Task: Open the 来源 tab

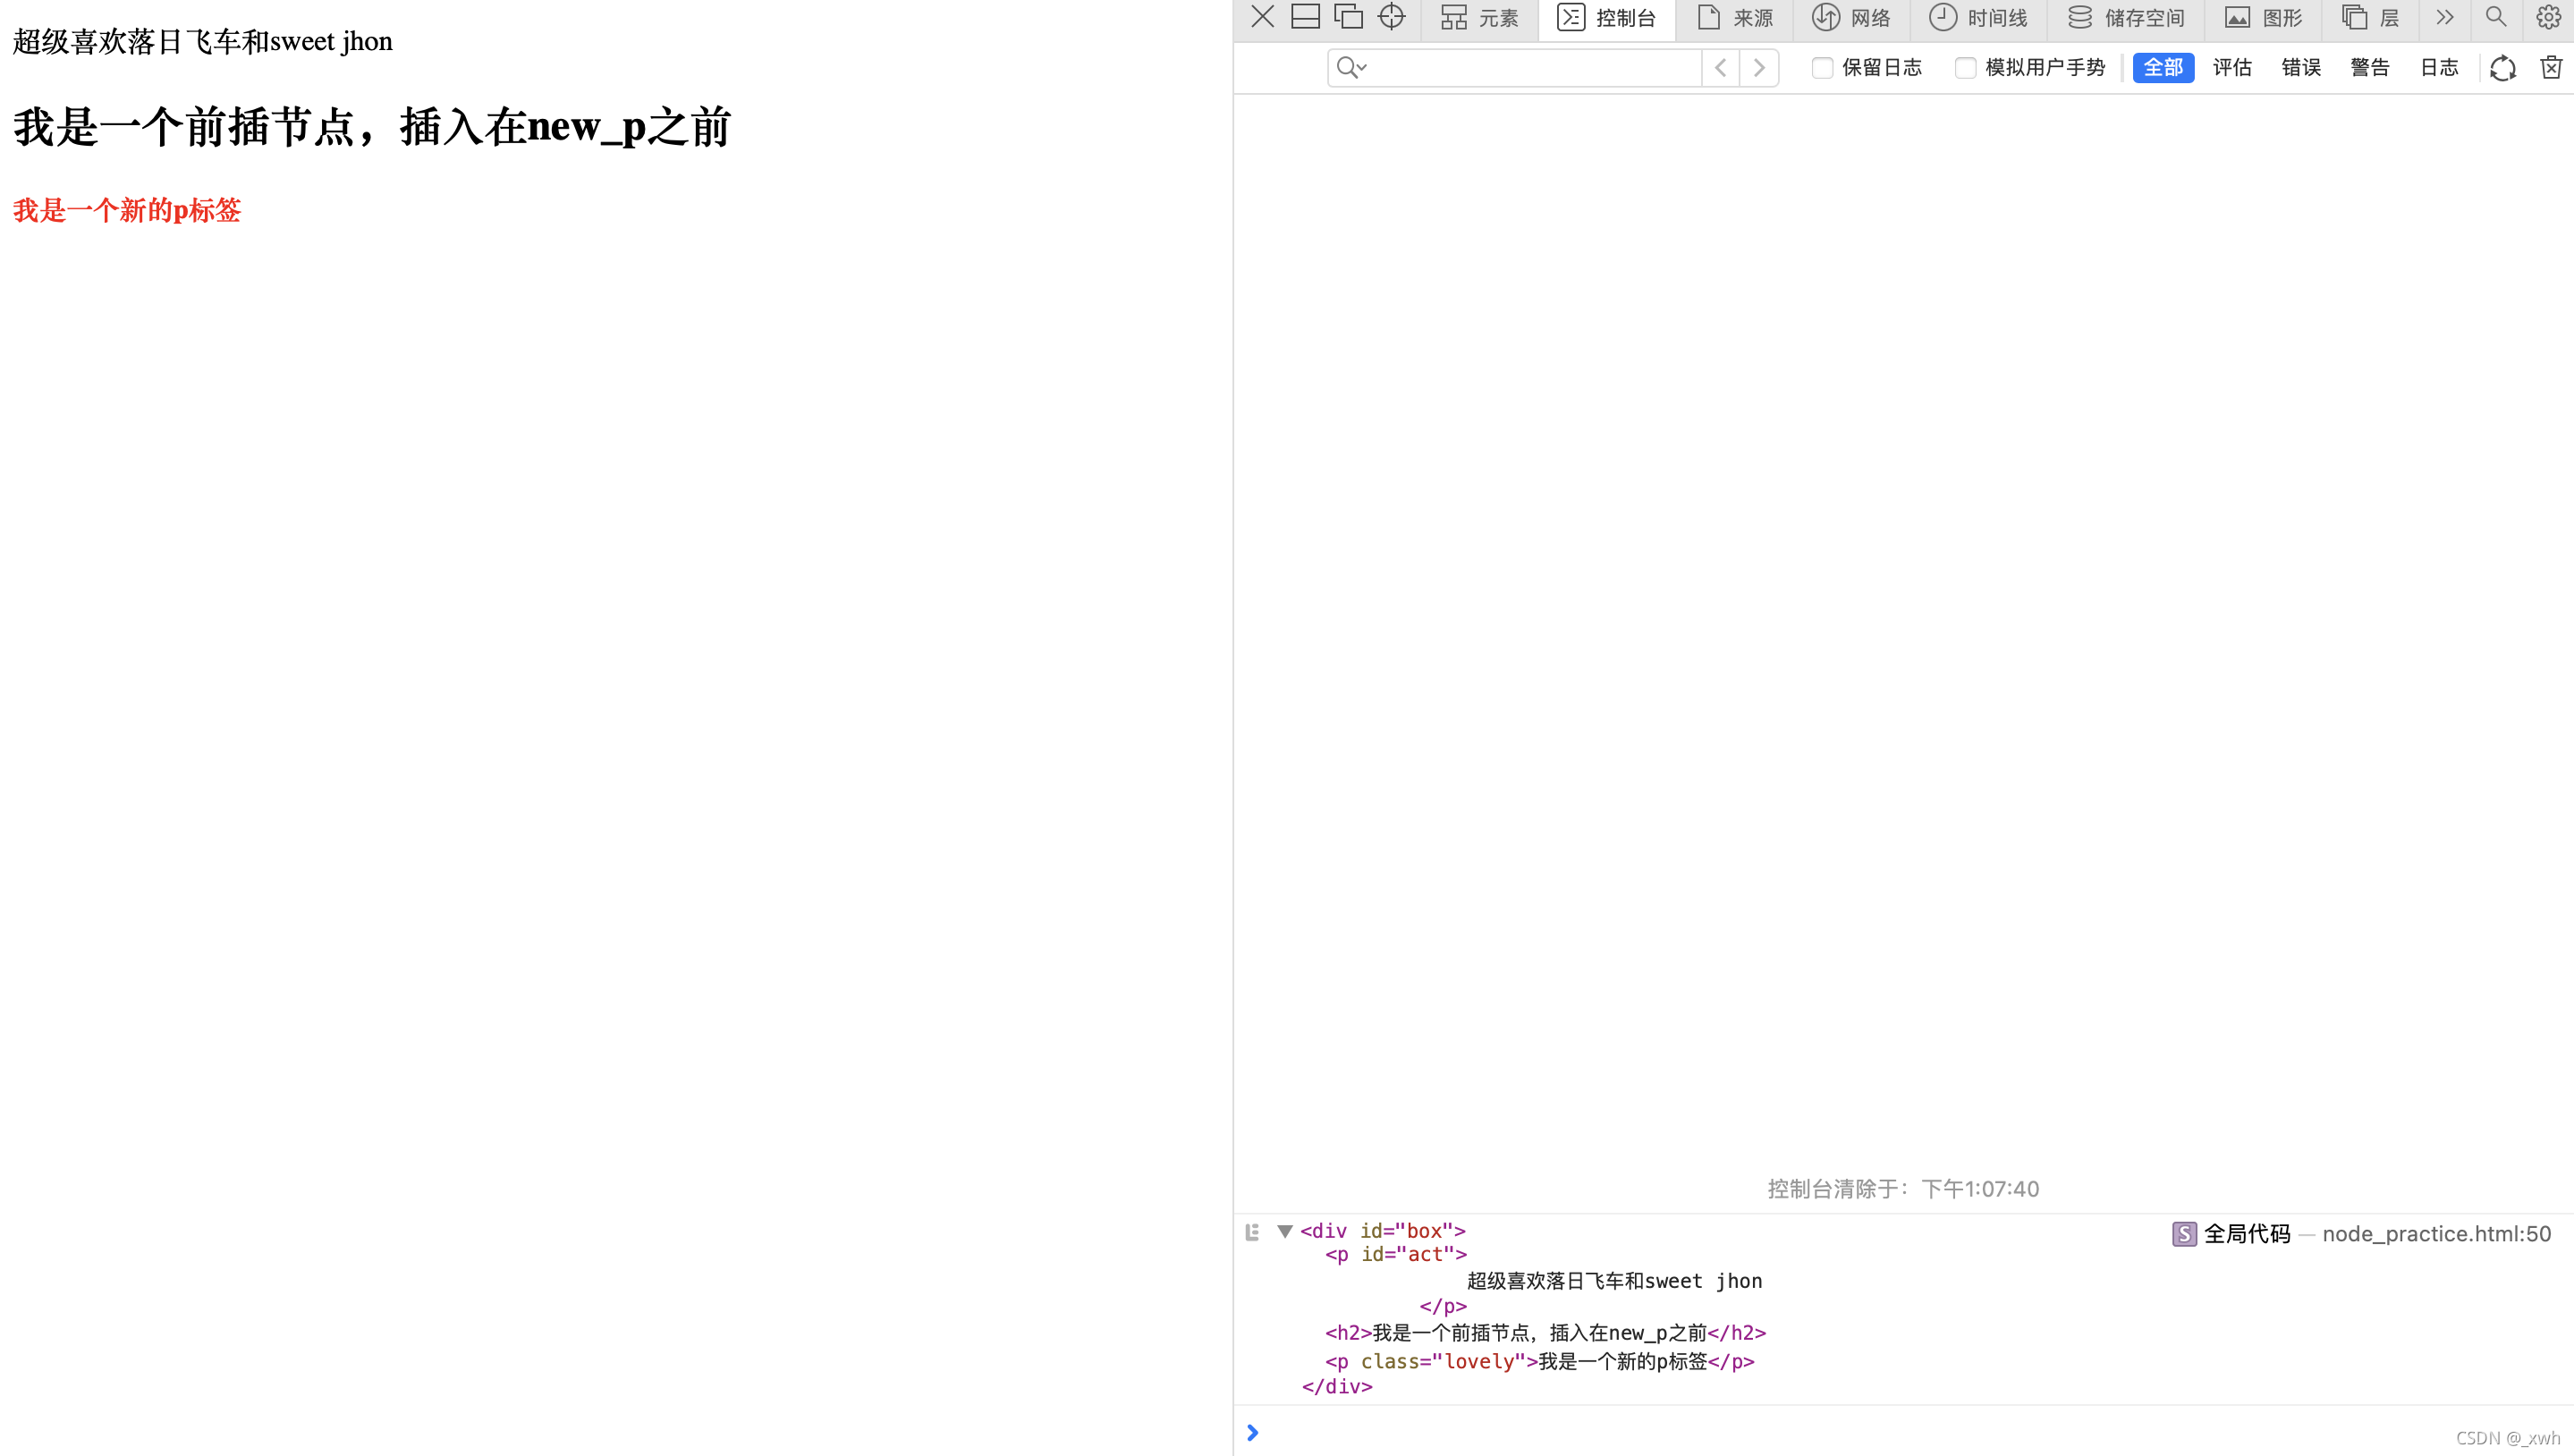Action: [x=1735, y=18]
